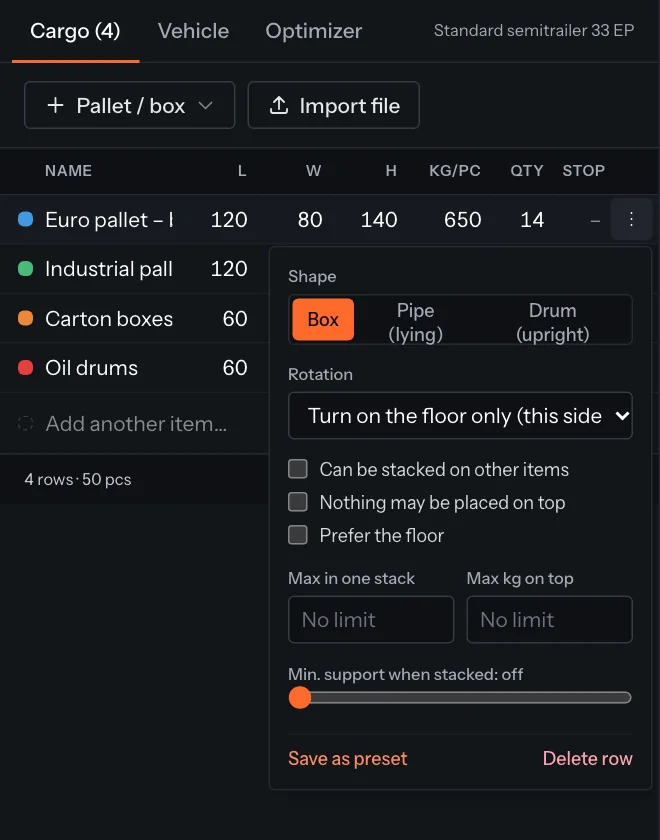Check Nothing may be placed on top
660x840 pixels.
coord(298,502)
